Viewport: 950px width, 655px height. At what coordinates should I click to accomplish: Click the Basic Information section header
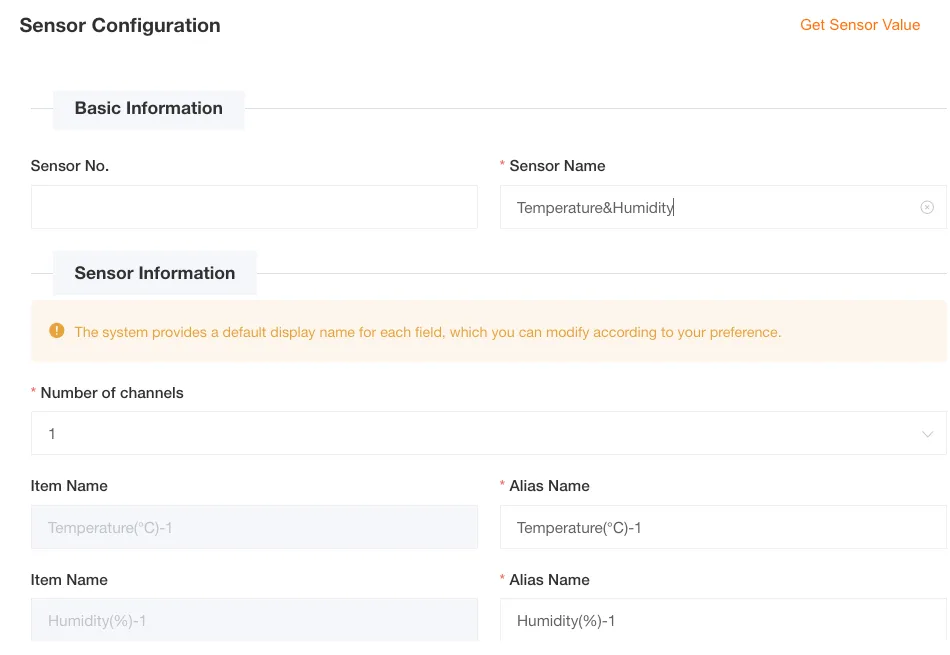(x=148, y=108)
